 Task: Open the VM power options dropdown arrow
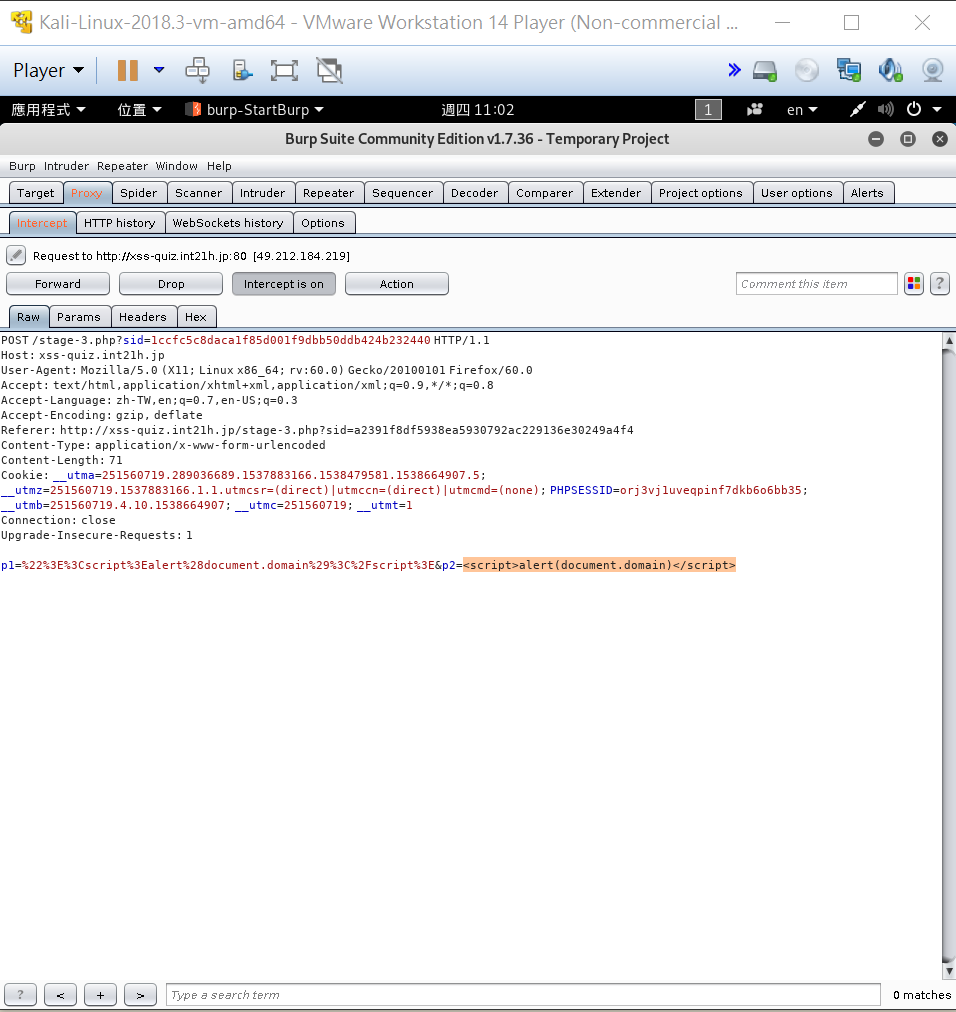click(159, 70)
